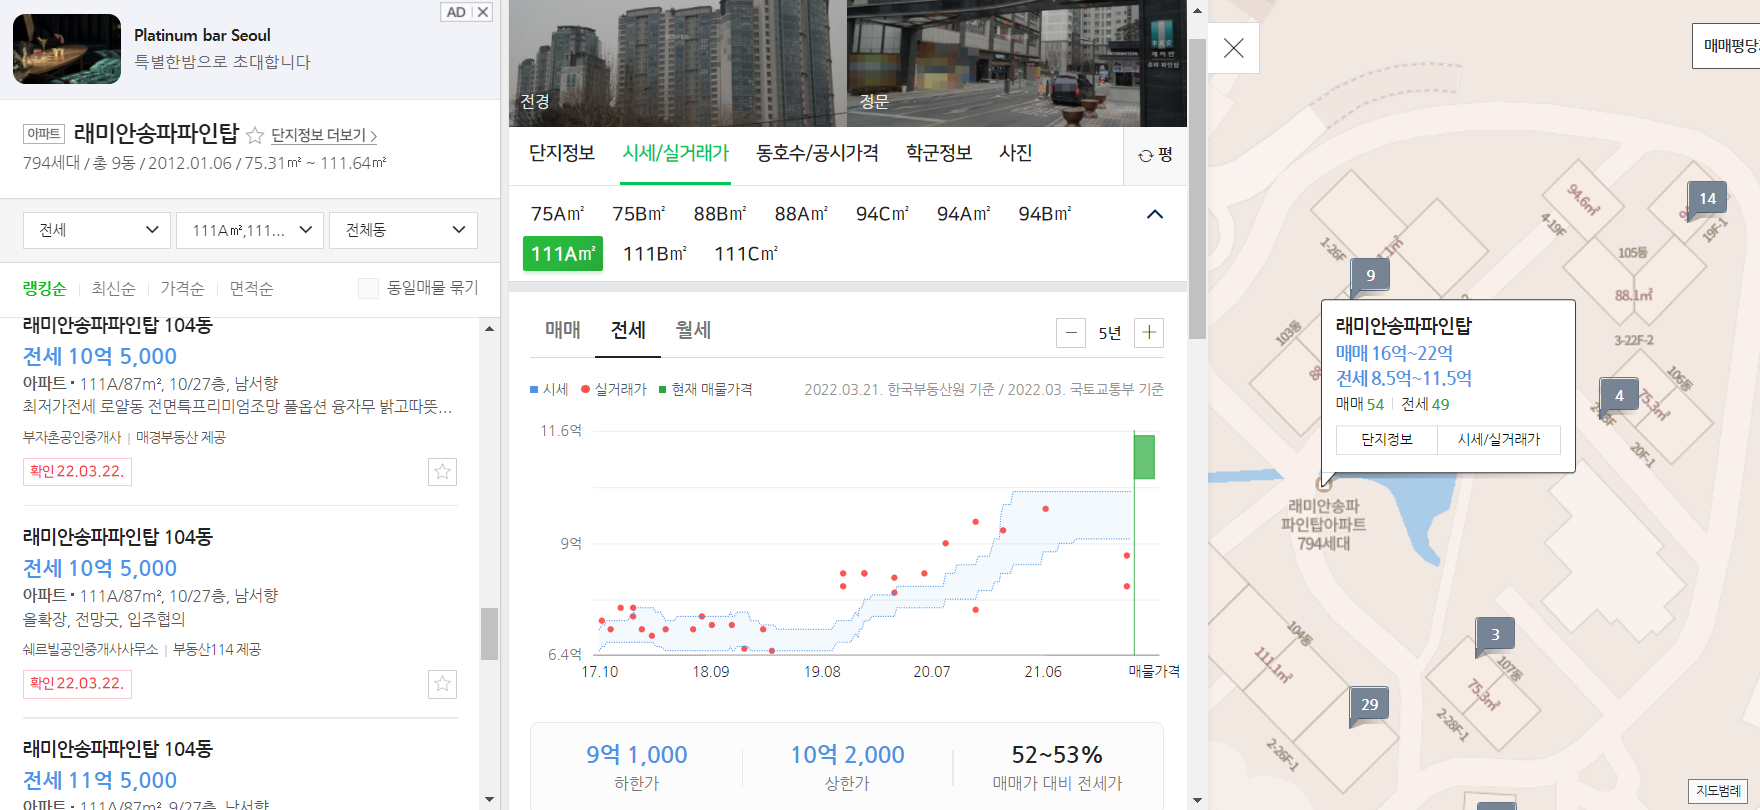Click the listing panel scrollbar thumb
The image size is (1760, 810).
(x=489, y=634)
